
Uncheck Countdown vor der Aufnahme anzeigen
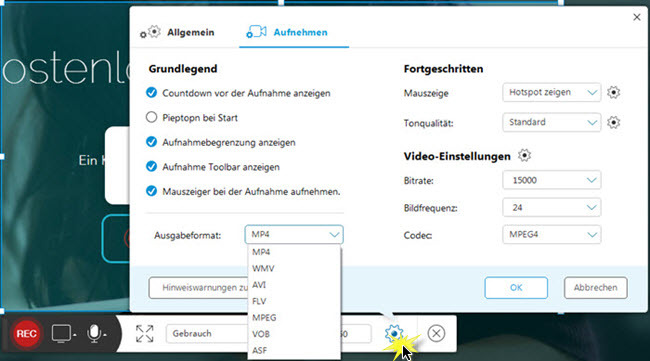pos(152,92)
